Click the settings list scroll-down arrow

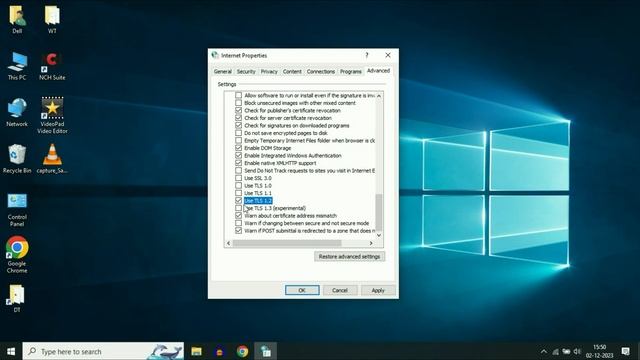(379, 235)
